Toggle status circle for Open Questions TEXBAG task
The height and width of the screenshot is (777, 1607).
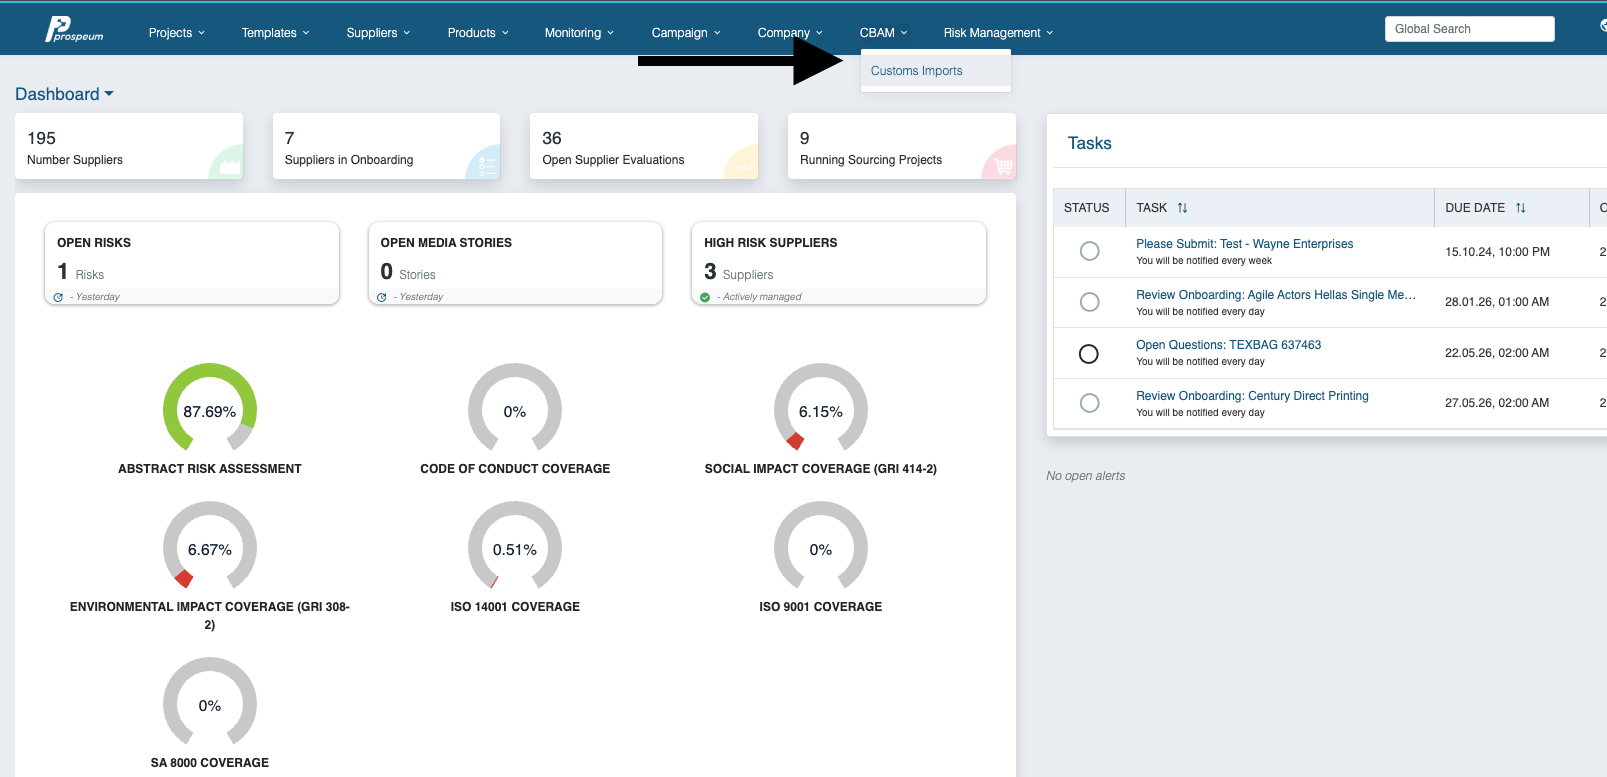click(1089, 354)
